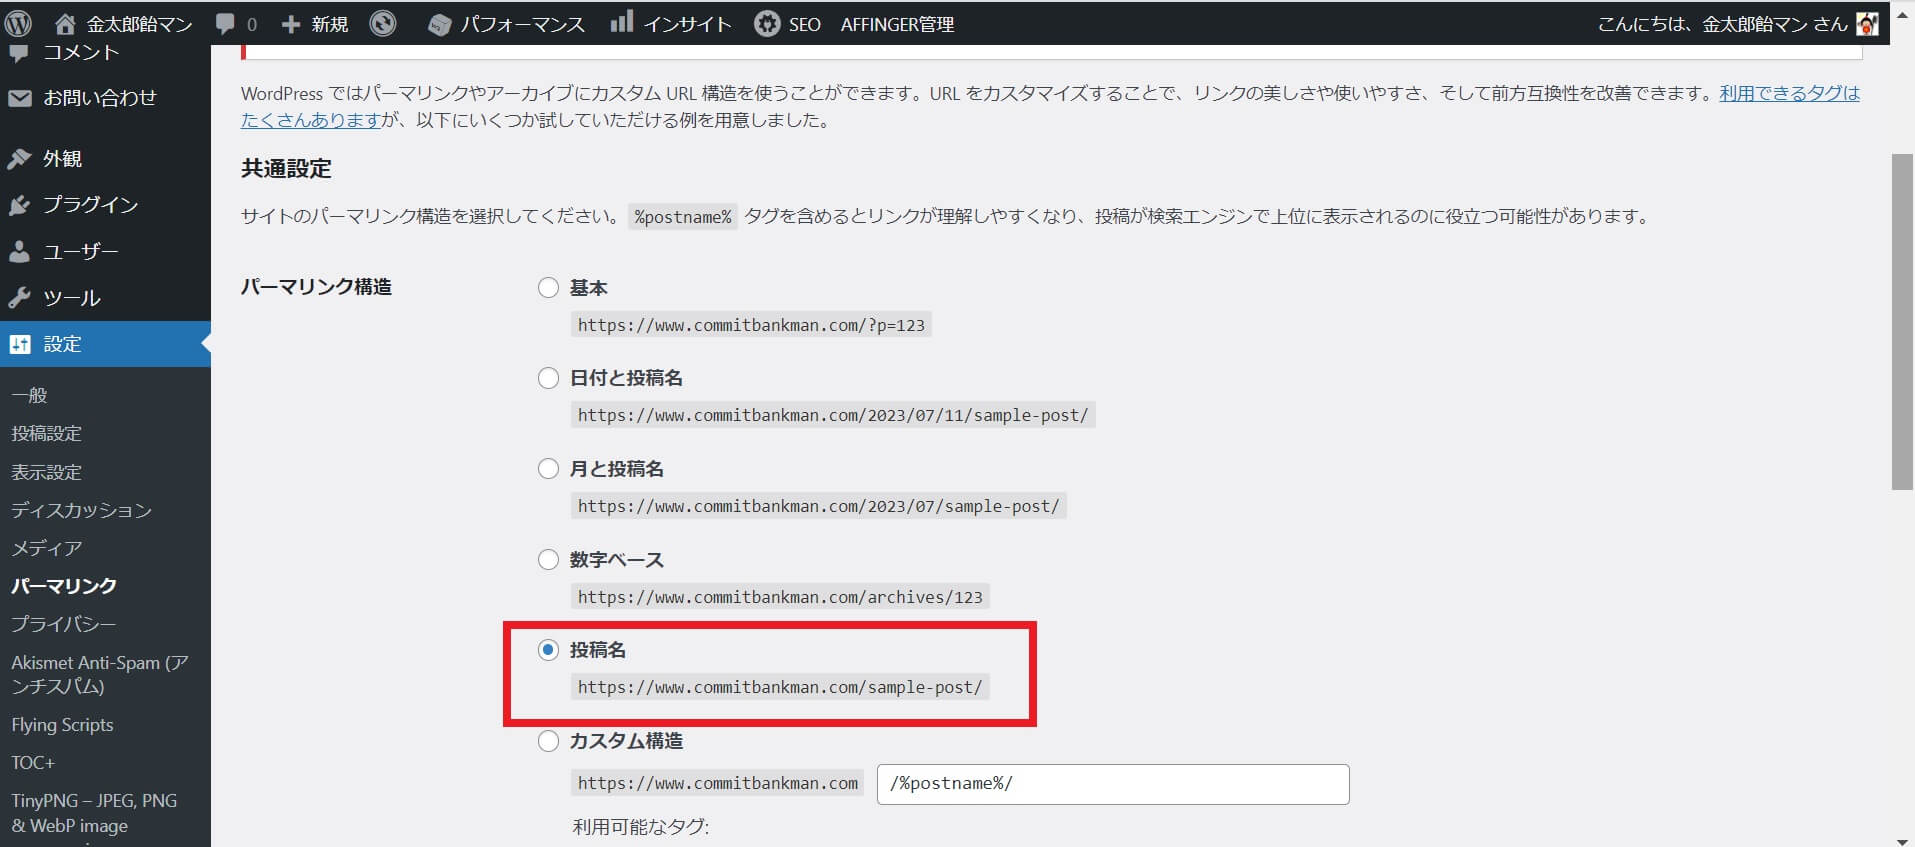This screenshot has width=1915, height=847.
Task: Choose the カスタム構造 radio button
Action: [x=548, y=741]
